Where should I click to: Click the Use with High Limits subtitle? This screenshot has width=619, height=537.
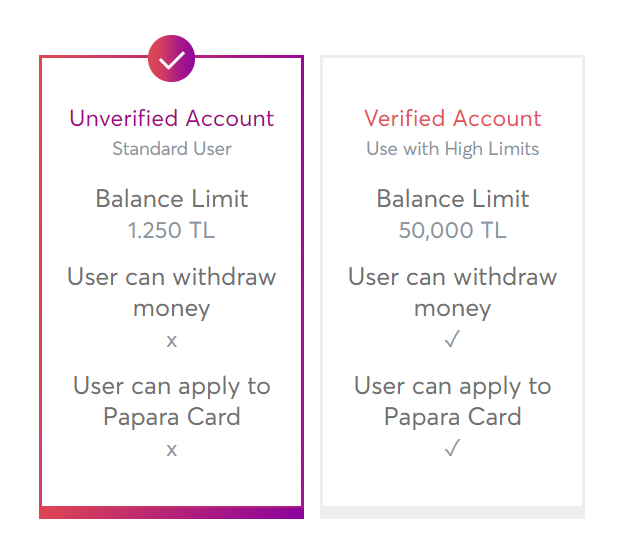click(452, 149)
